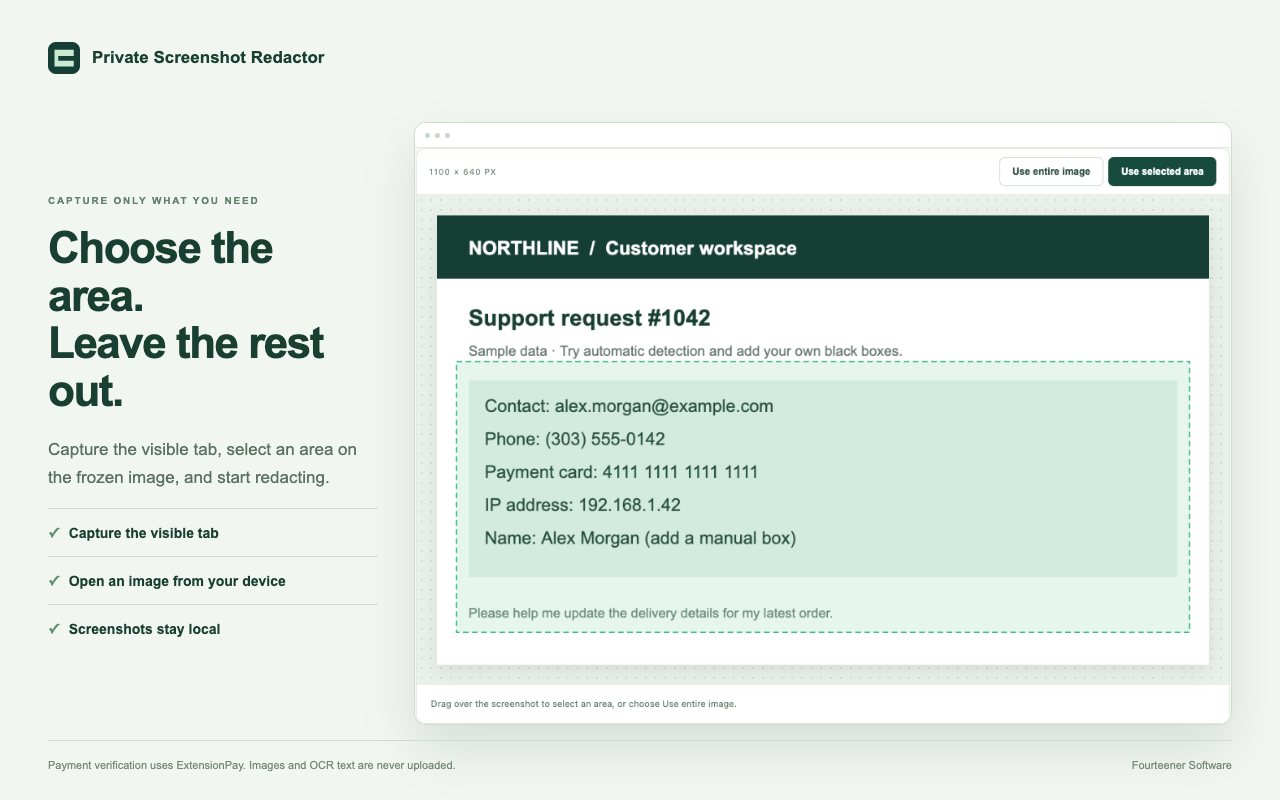This screenshot has width=1280, height=800.
Task: Click the "Private Screenshot Redactor" title text
Action: 208,58
